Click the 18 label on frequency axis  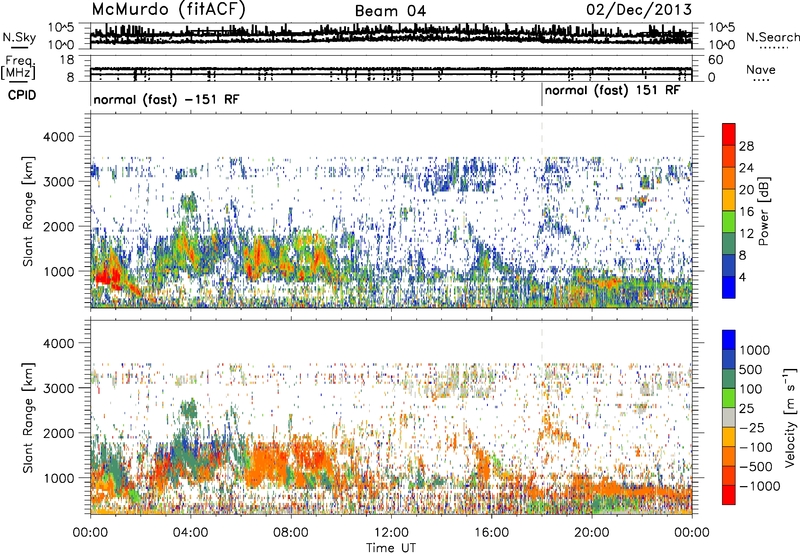[67, 60]
